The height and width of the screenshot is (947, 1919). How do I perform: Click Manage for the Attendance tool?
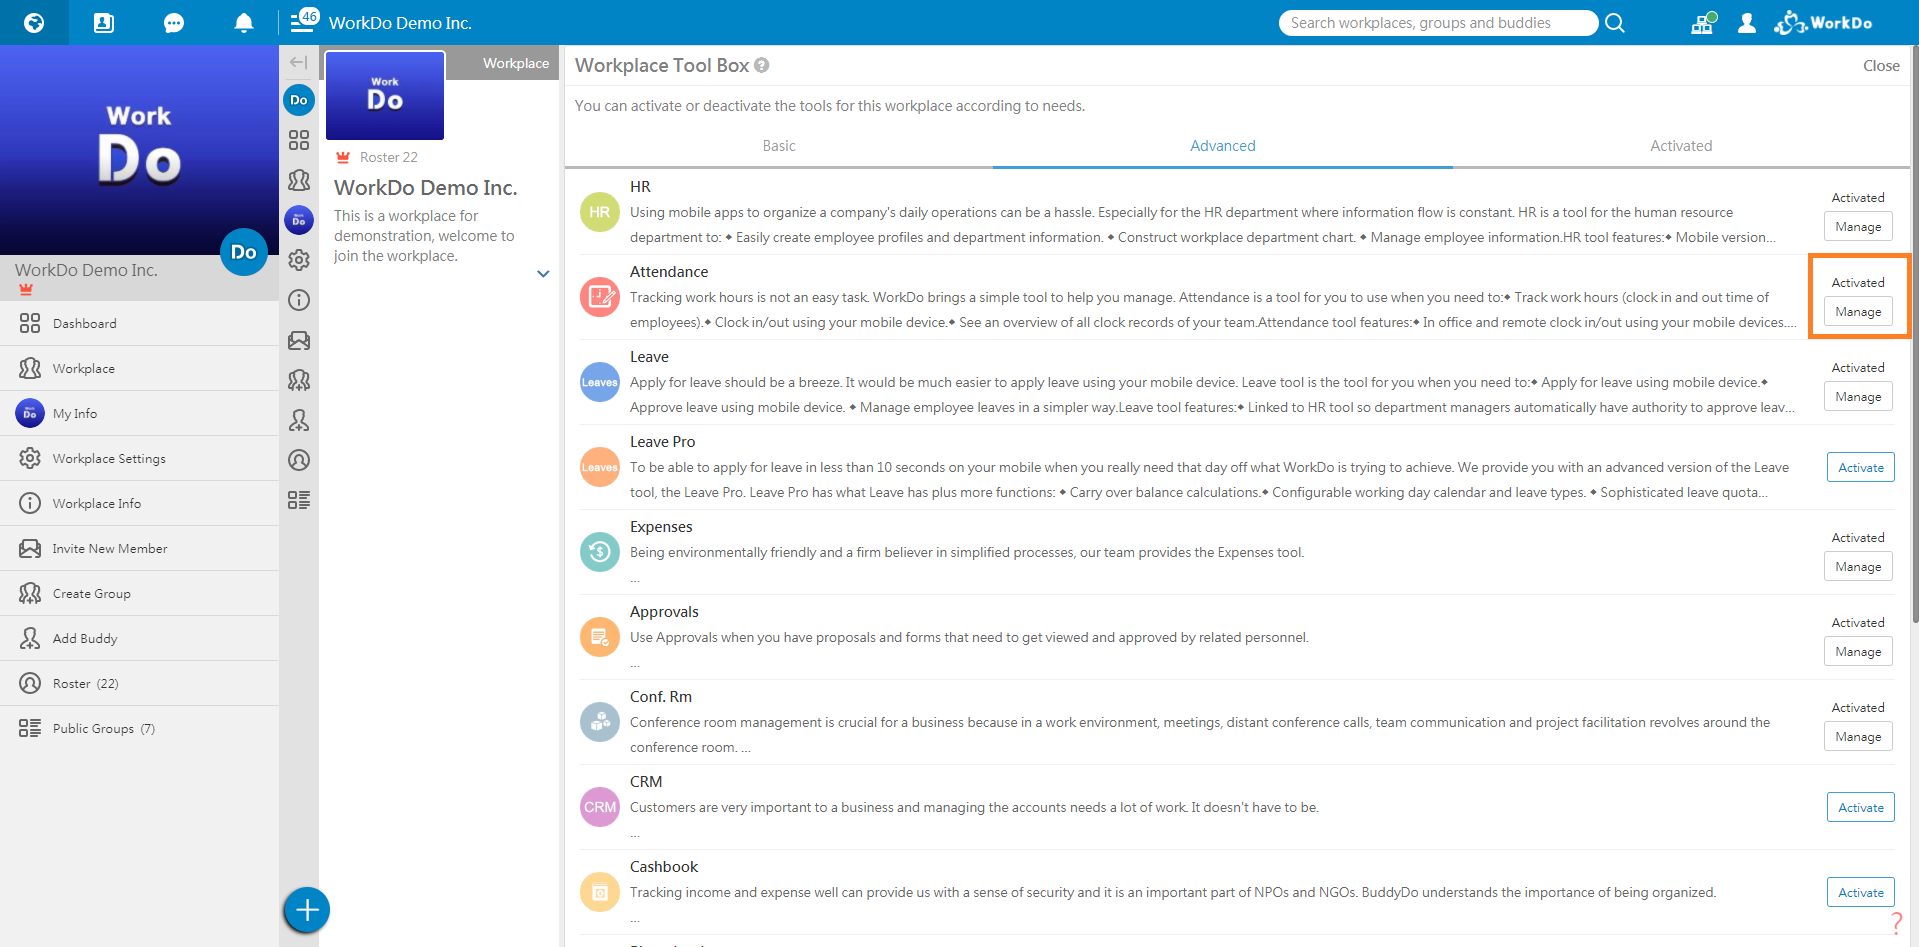coord(1858,312)
